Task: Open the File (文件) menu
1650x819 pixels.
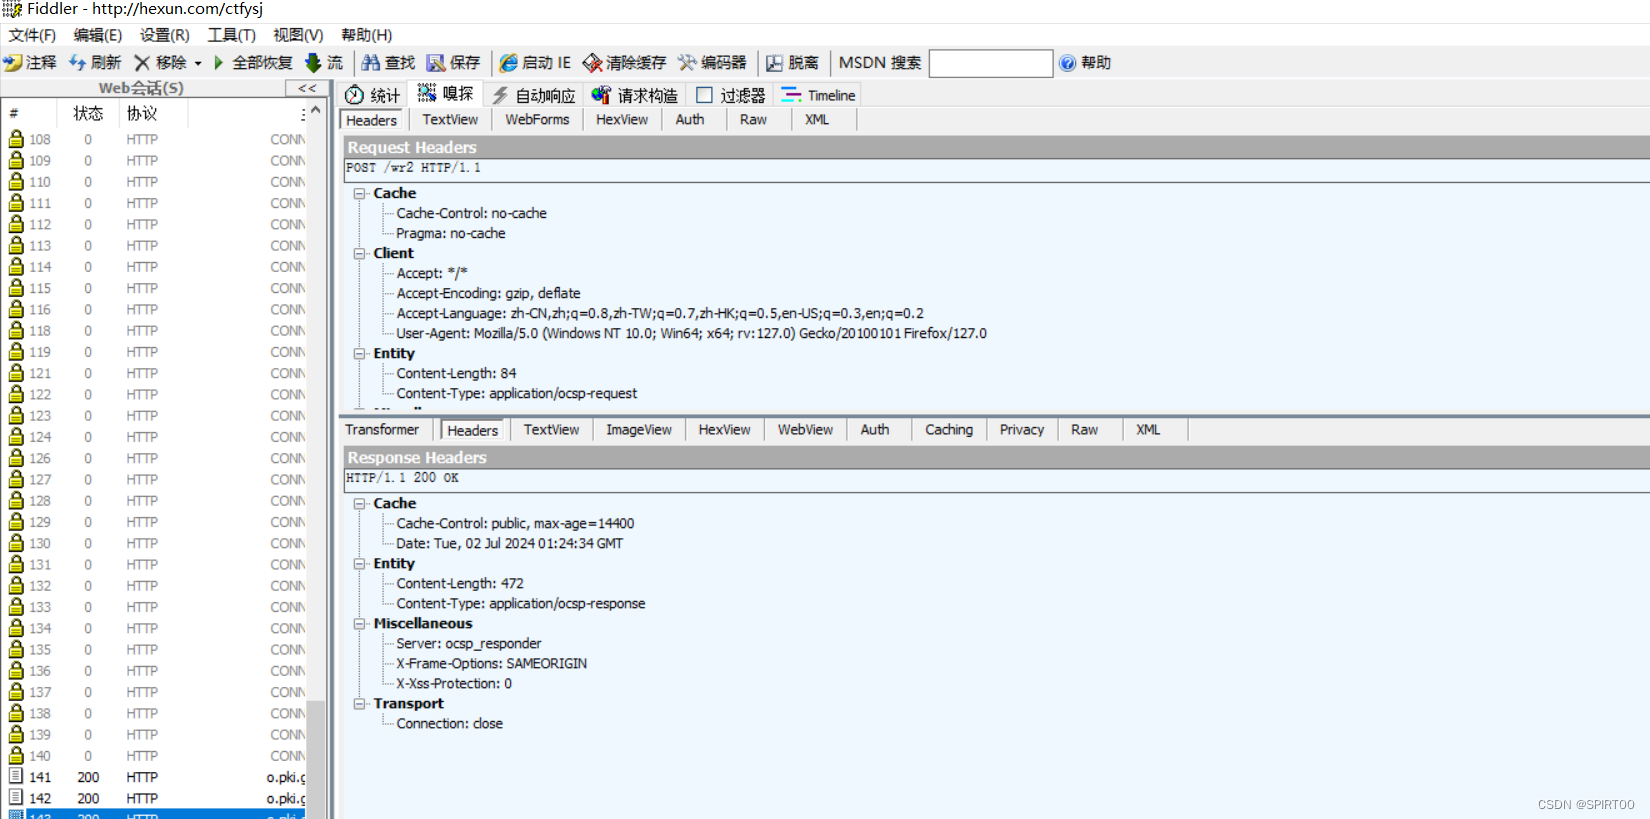Action: point(32,35)
